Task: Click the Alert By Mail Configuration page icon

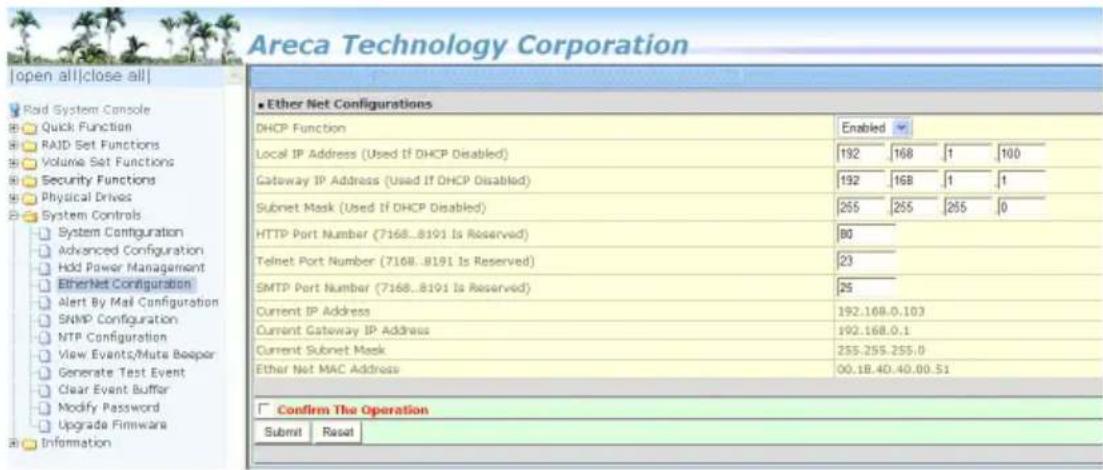Action: coord(45,303)
